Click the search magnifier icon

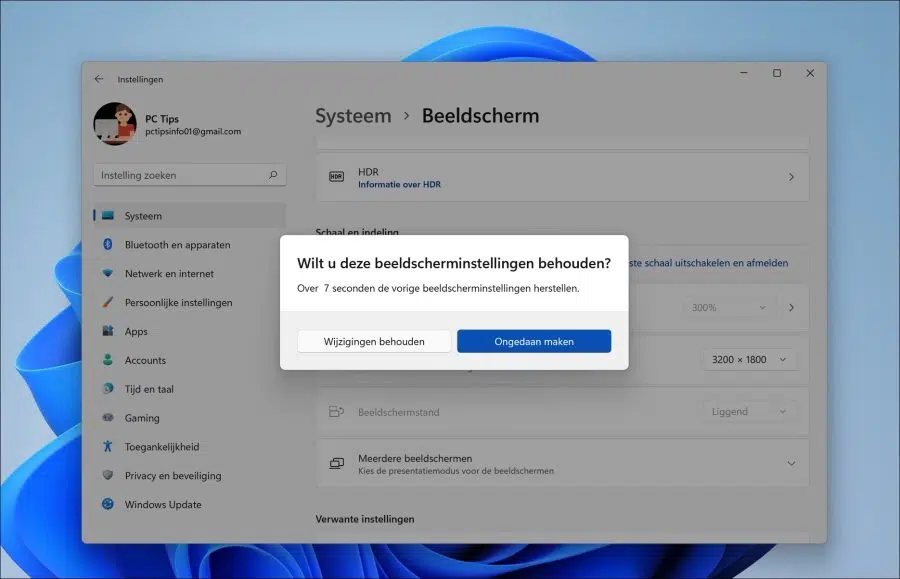point(273,175)
